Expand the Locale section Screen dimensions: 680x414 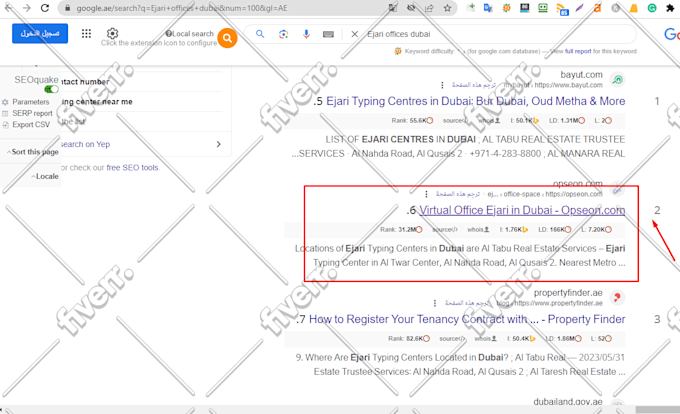pyautogui.click(x=45, y=176)
